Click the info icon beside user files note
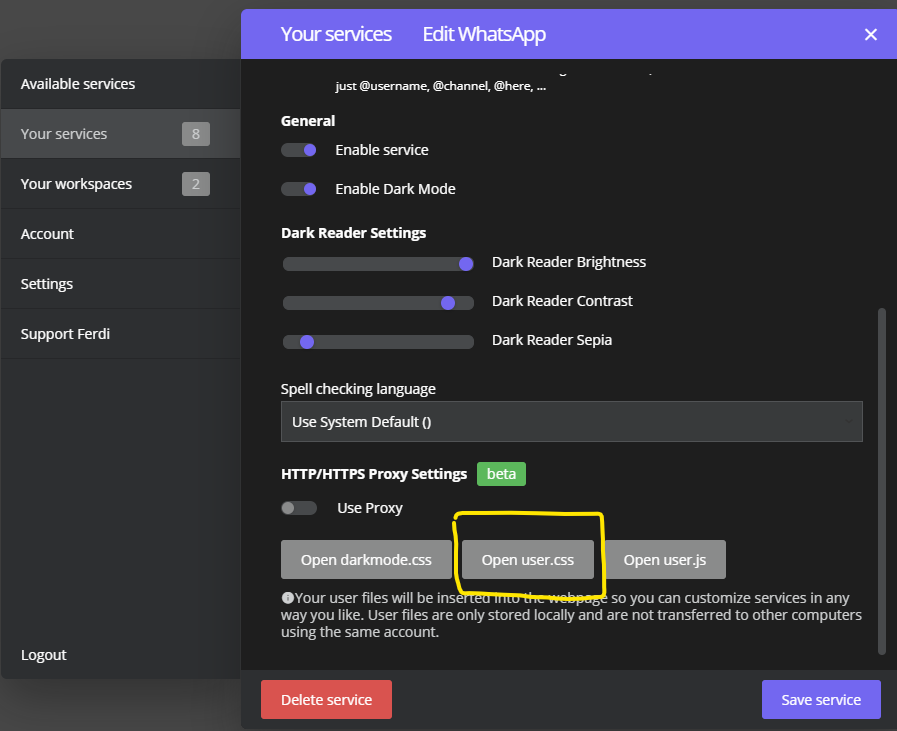Screen dimensions: 897x731 (x=287, y=598)
